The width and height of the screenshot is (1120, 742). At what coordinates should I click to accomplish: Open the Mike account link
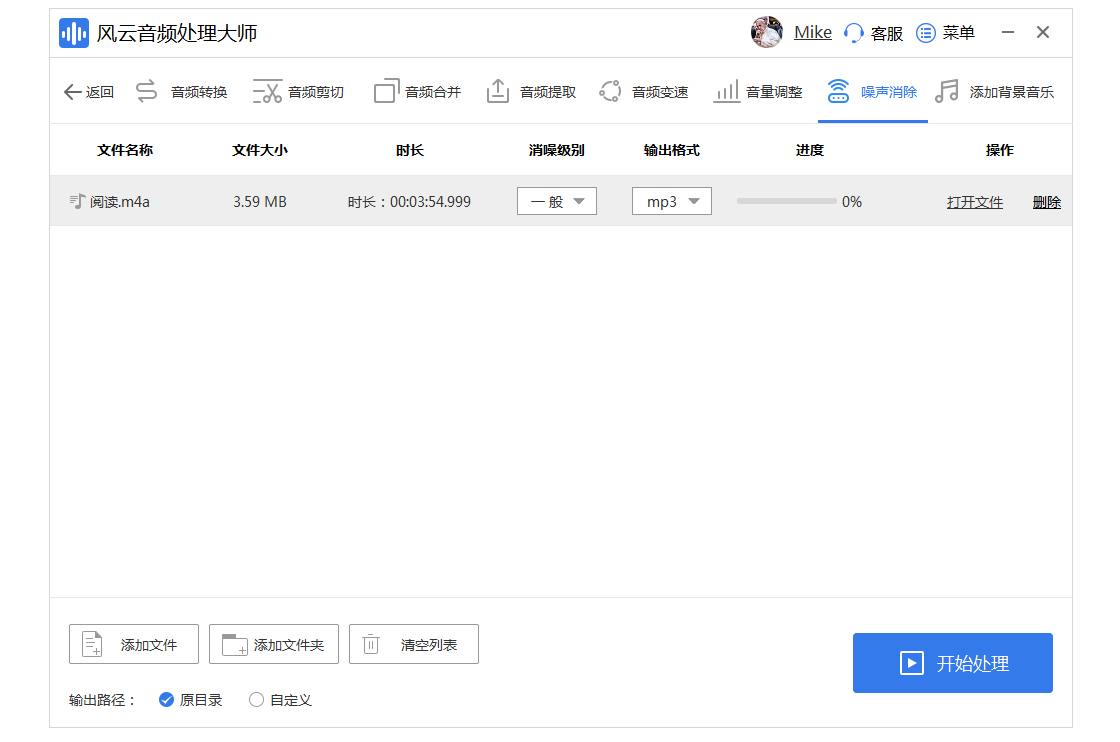pyautogui.click(x=813, y=32)
